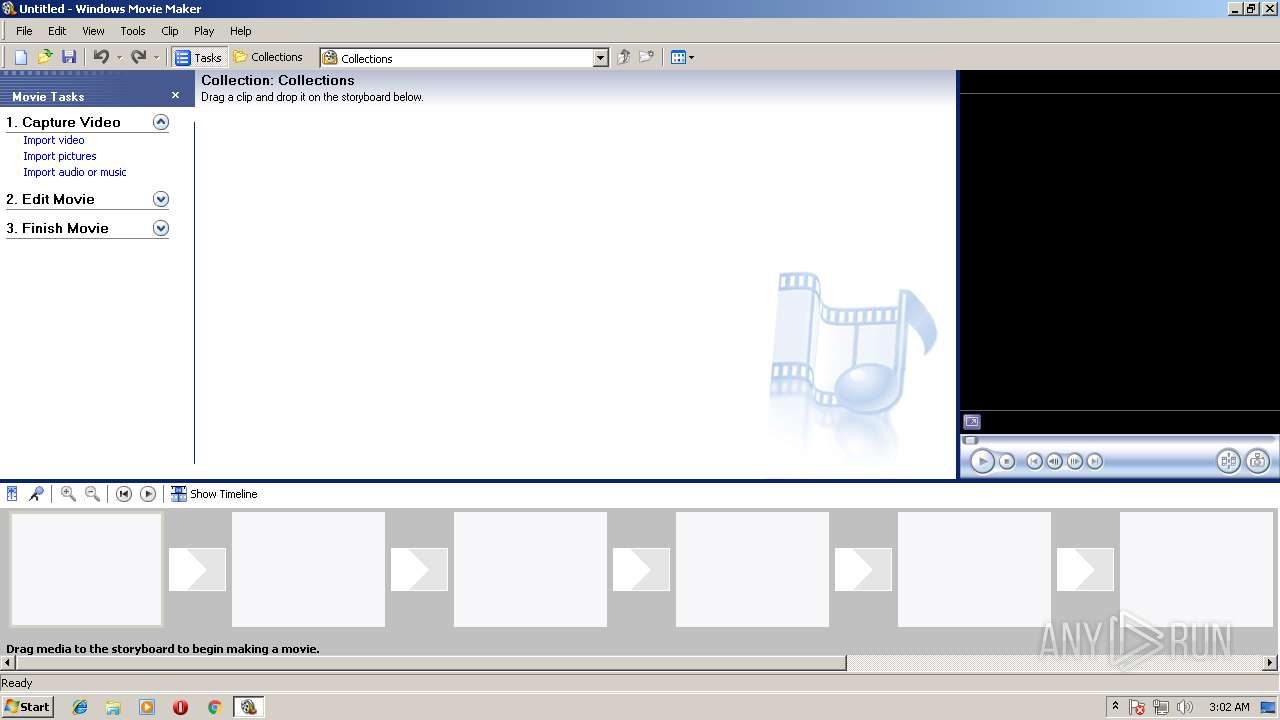Create a new project with the blank page icon
Image resolution: width=1280 pixels, height=720 pixels.
(21, 58)
